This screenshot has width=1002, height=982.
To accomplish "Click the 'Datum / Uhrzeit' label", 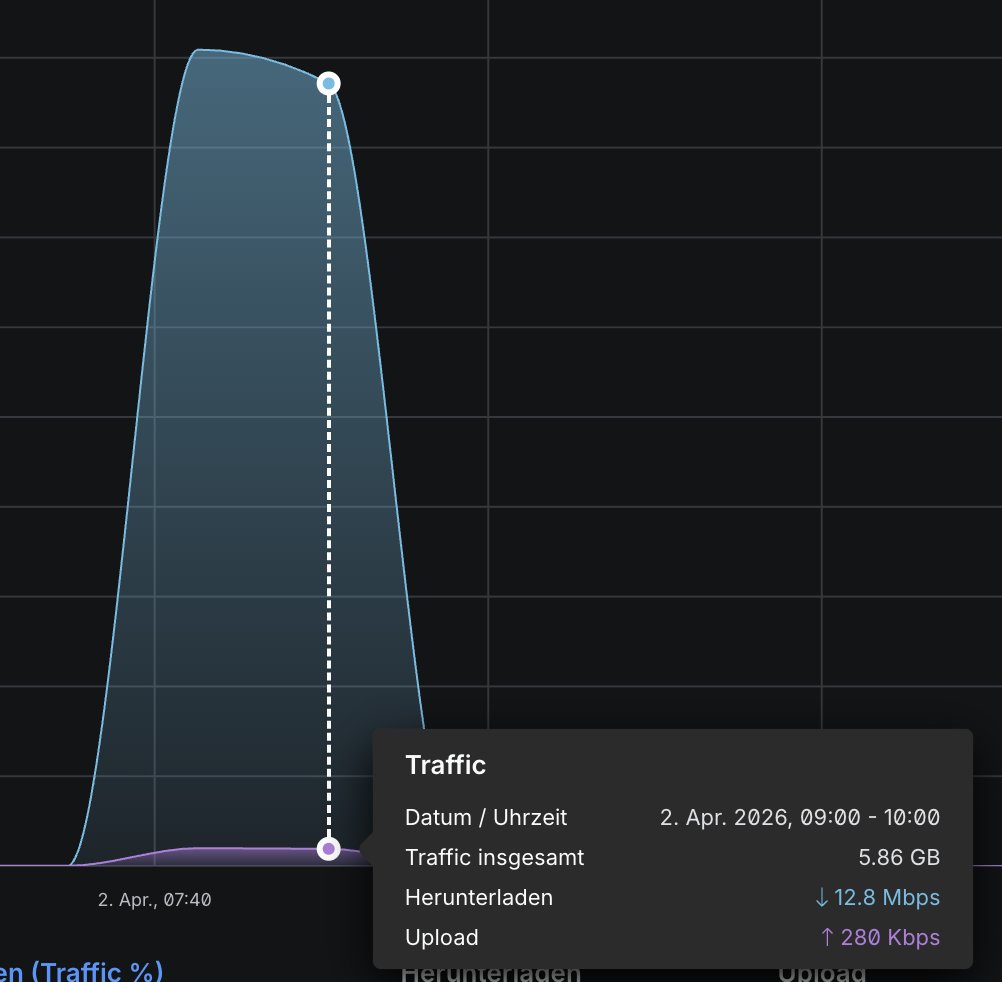I will 486,817.
